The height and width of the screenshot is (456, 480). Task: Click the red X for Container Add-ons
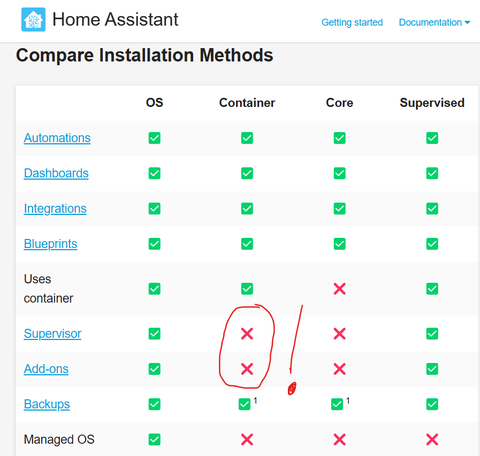point(247,369)
